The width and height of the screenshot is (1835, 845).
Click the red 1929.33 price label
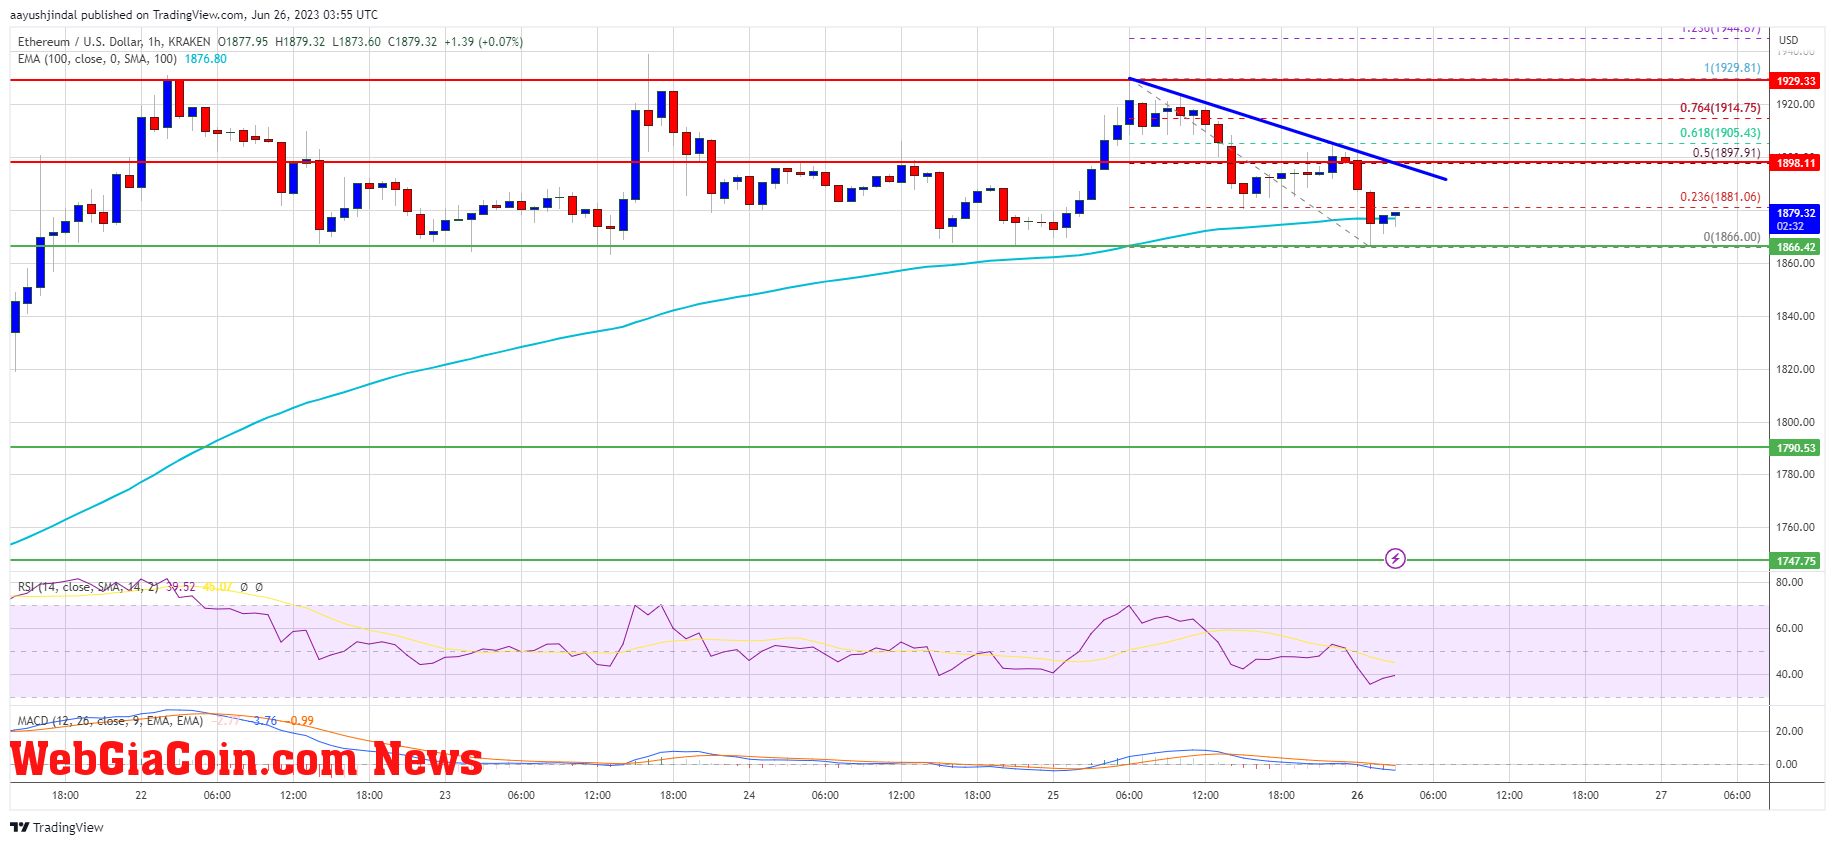pyautogui.click(x=1796, y=81)
